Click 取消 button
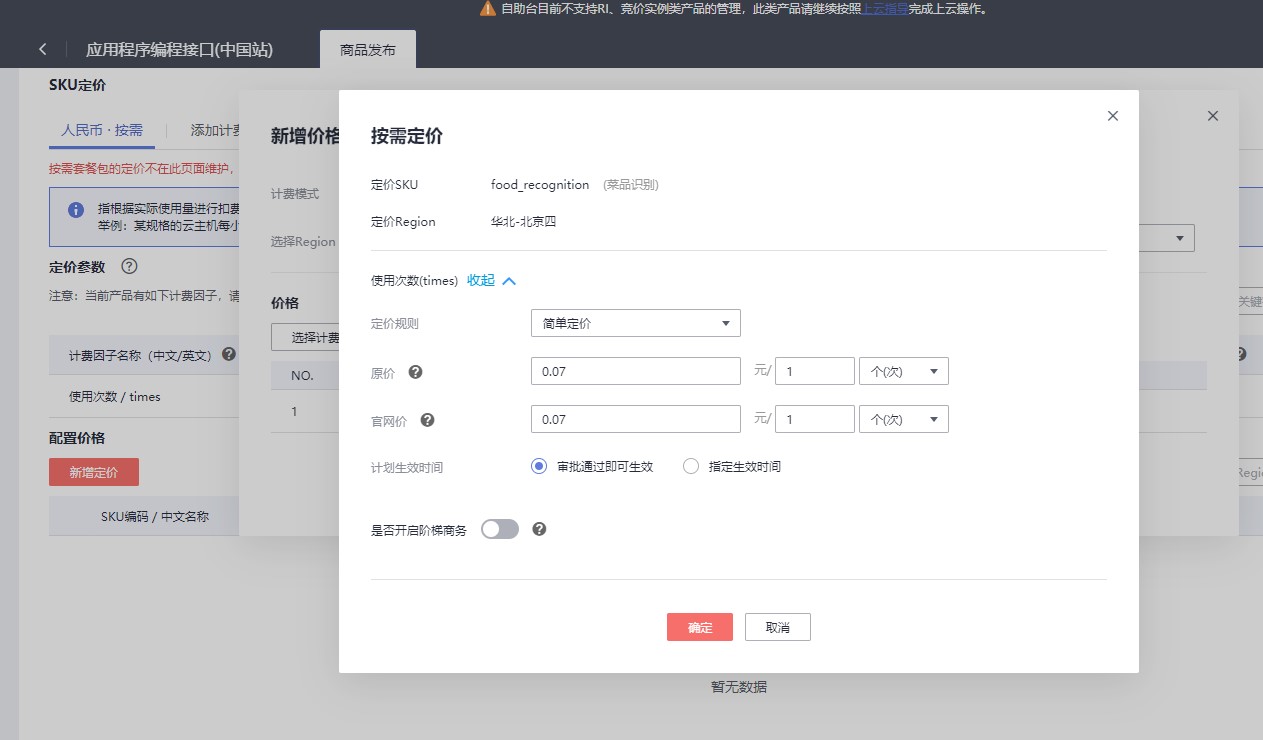The height and width of the screenshot is (740, 1263). click(777, 627)
